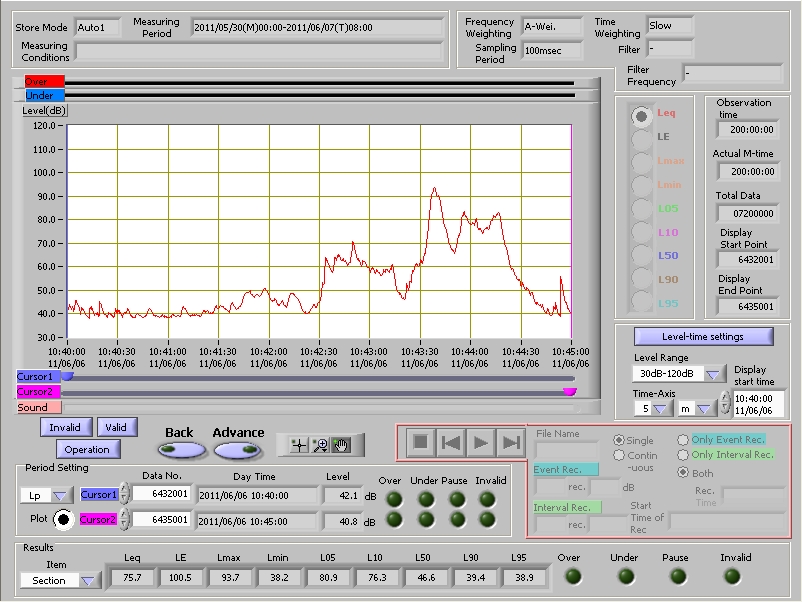The height and width of the screenshot is (602, 802).
Task: Click the Display start time field
Action: [758, 404]
